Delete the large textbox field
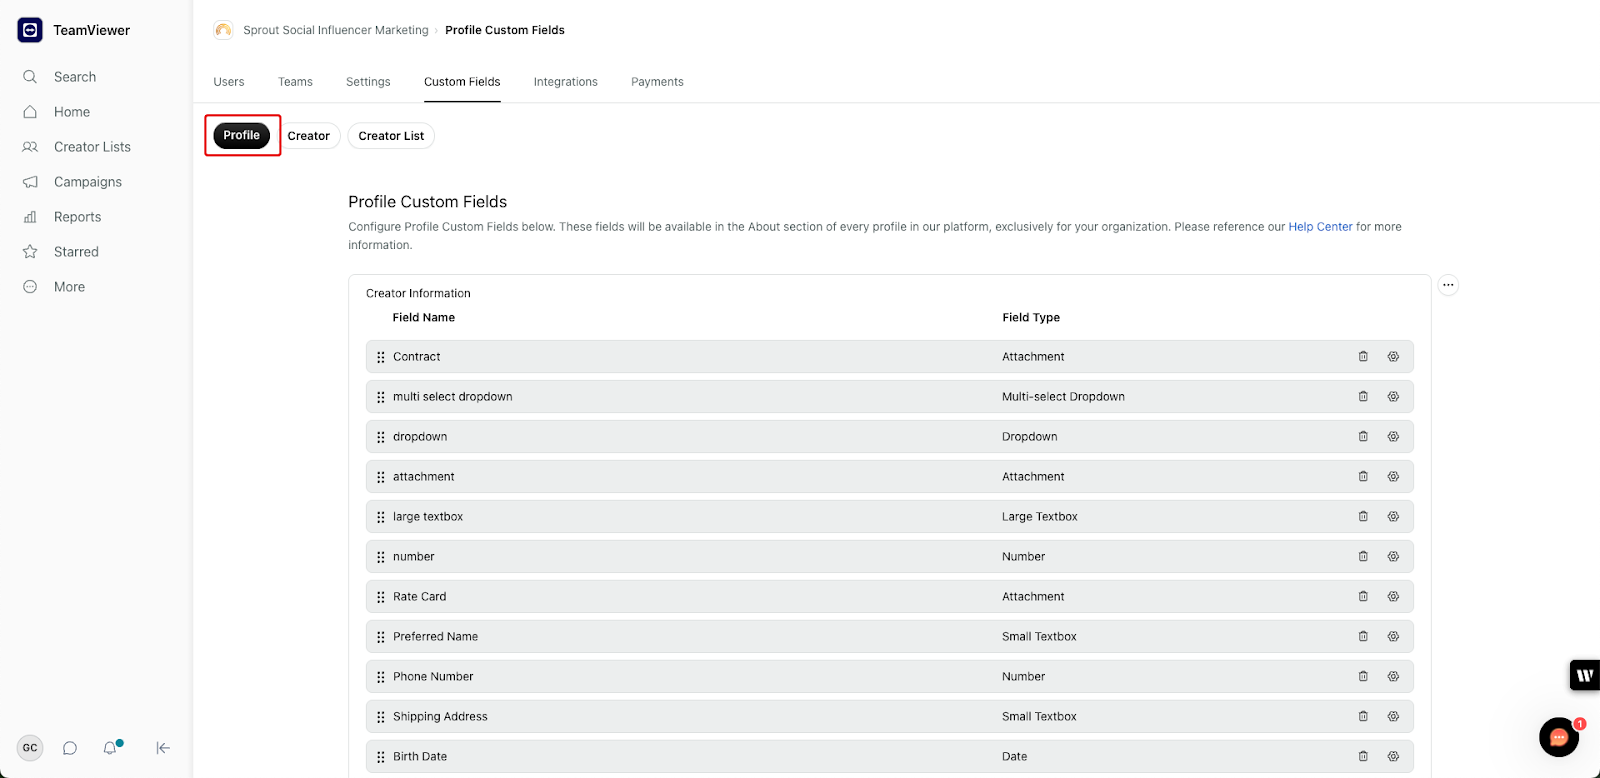 pos(1363,517)
